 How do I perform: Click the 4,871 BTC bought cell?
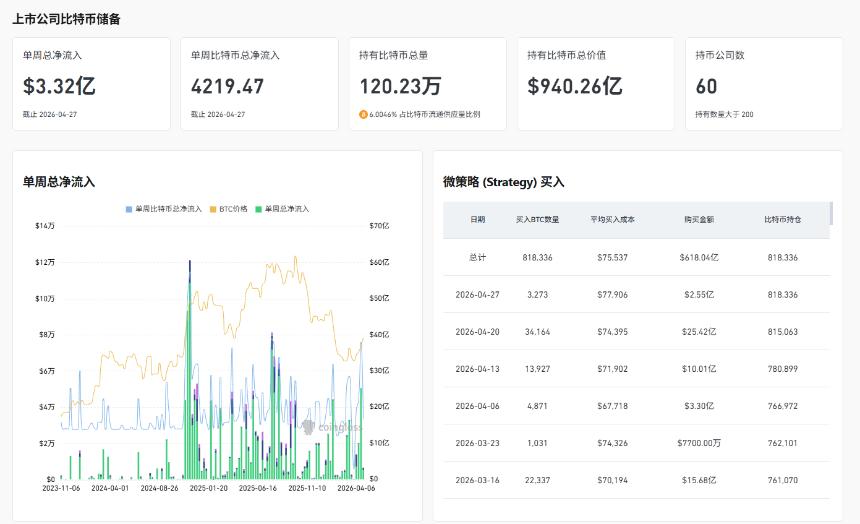point(537,406)
